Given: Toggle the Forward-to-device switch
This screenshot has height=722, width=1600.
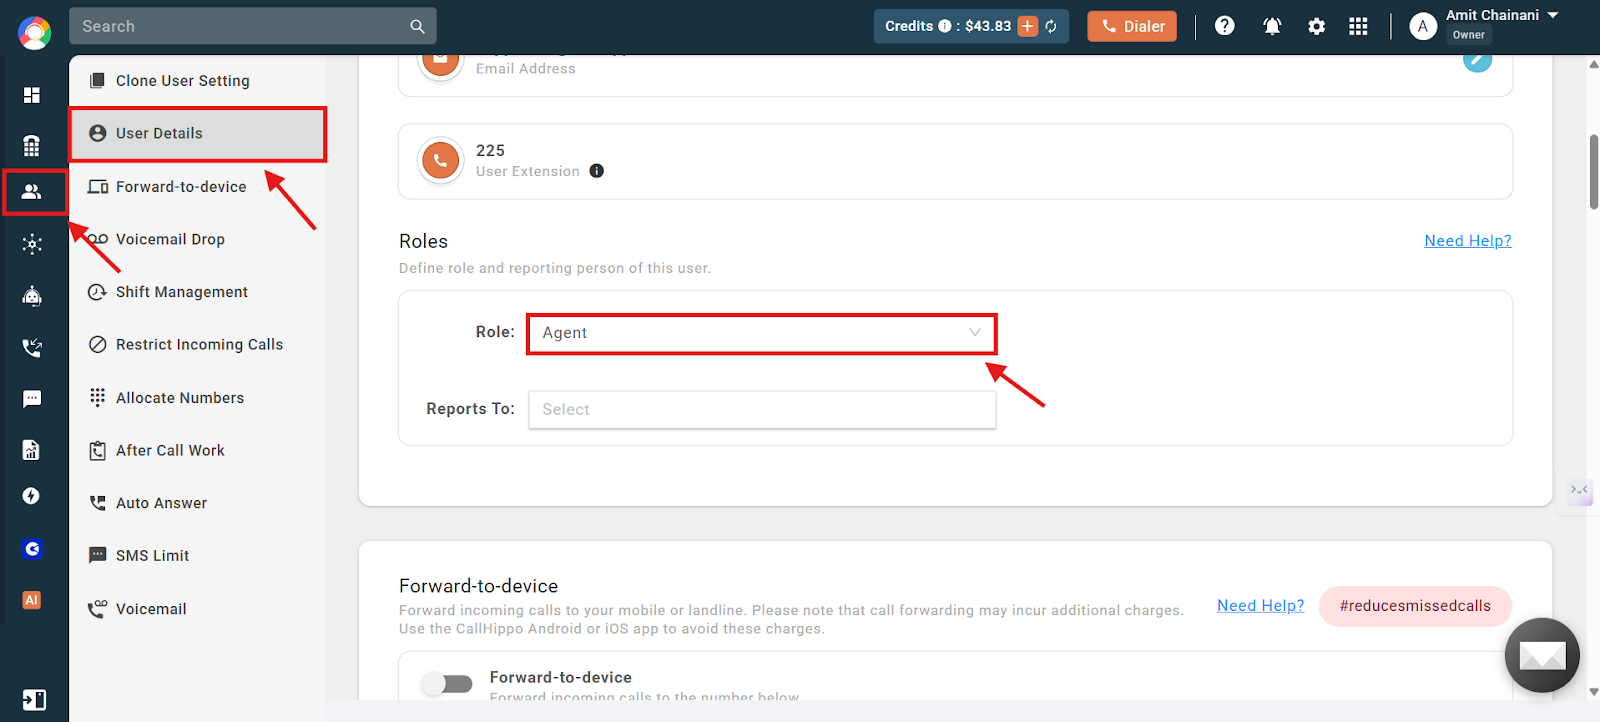Looking at the screenshot, I should point(447,684).
